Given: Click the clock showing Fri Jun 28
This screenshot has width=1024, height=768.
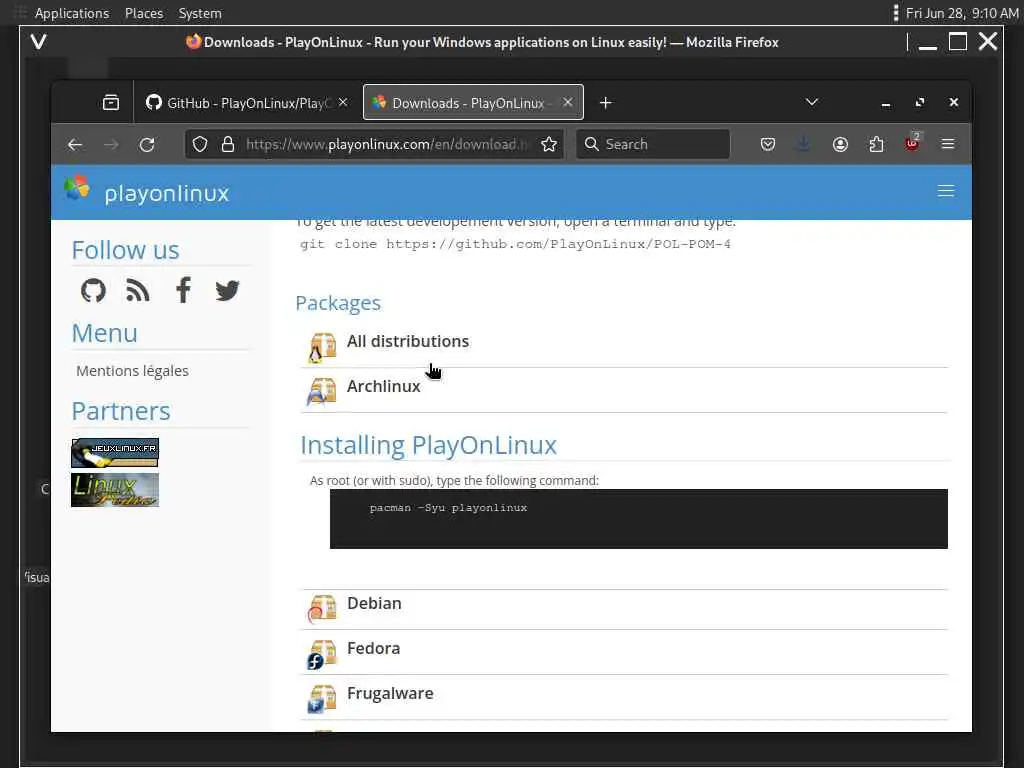Looking at the screenshot, I should pyautogui.click(x=962, y=13).
